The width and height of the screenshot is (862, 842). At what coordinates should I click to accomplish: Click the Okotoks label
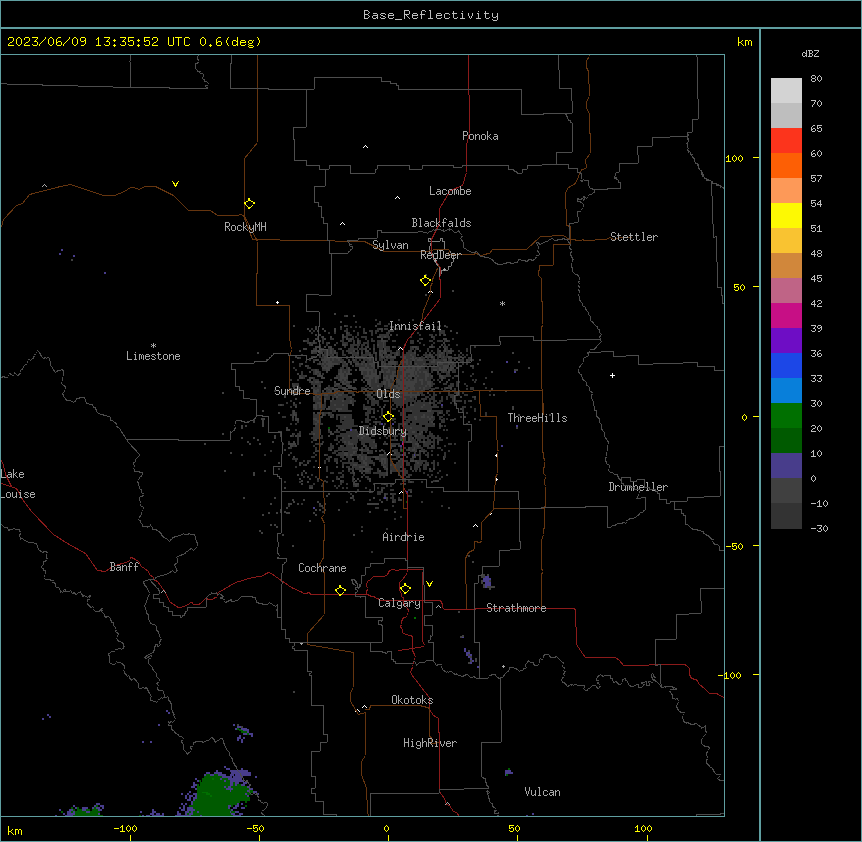click(412, 700)
